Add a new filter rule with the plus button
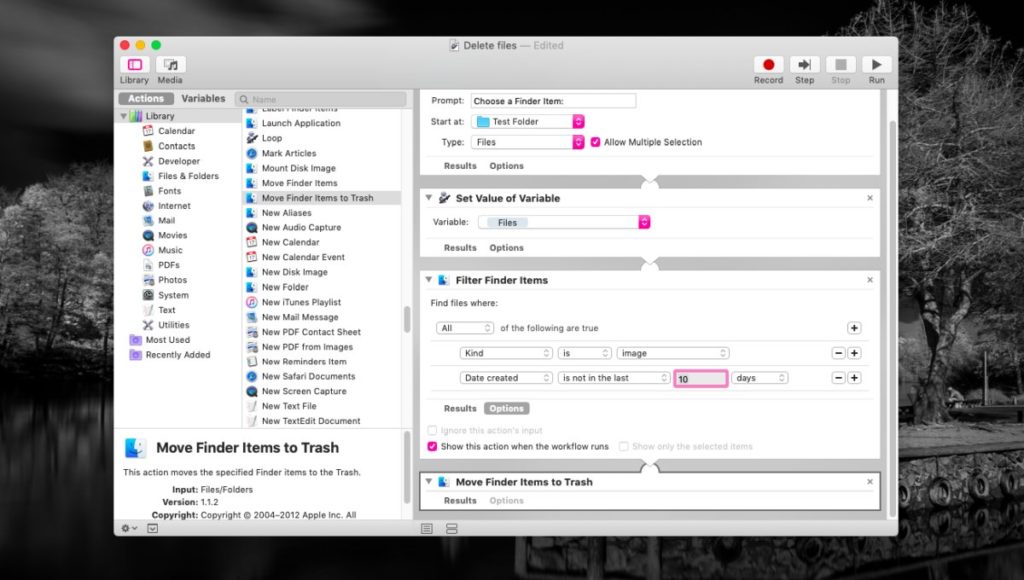This screenshot has height=580, width=1024. (x=854, y=327)
